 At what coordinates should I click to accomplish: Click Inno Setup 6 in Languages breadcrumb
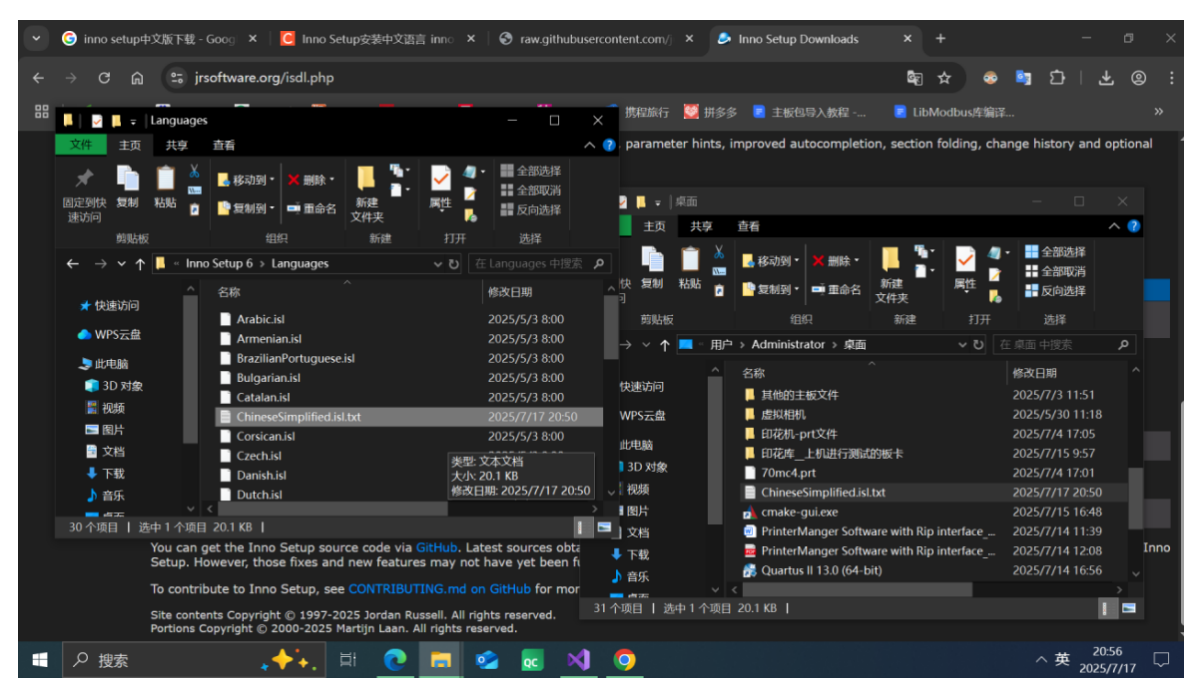pos(219,264)
